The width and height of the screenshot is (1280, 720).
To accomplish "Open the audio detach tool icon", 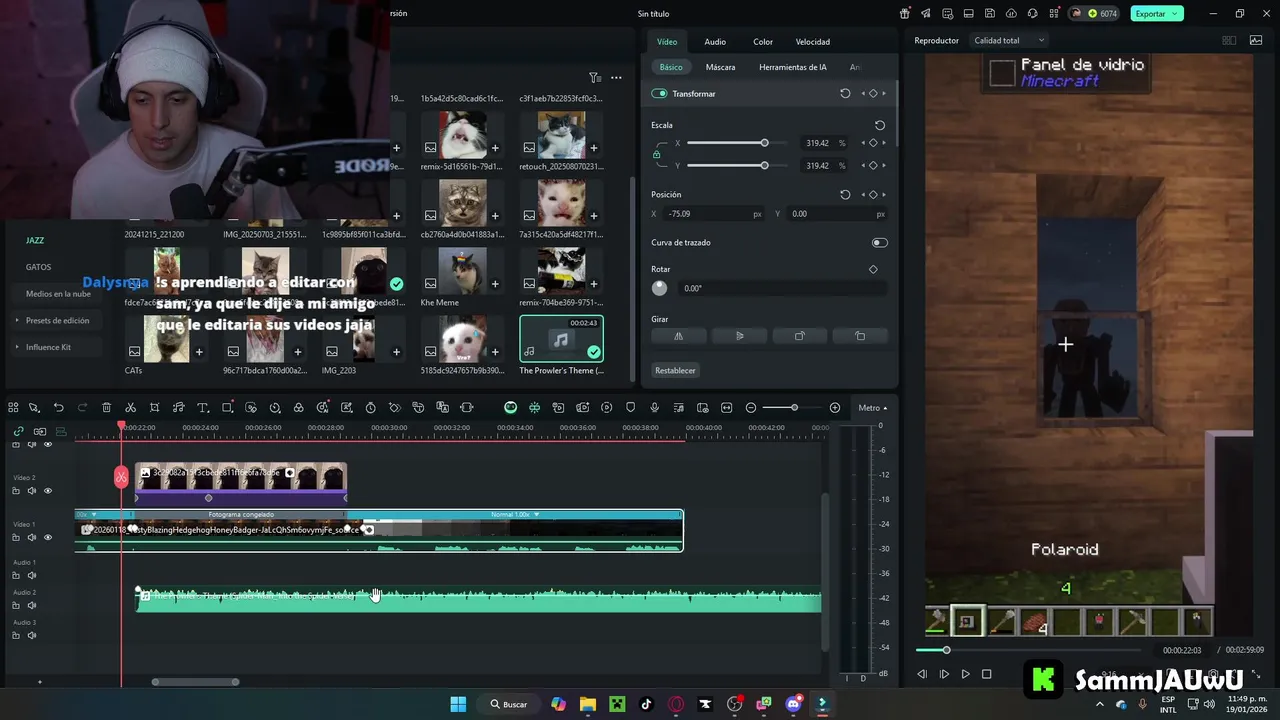I will pyautogui.click(x=178, y=408).
